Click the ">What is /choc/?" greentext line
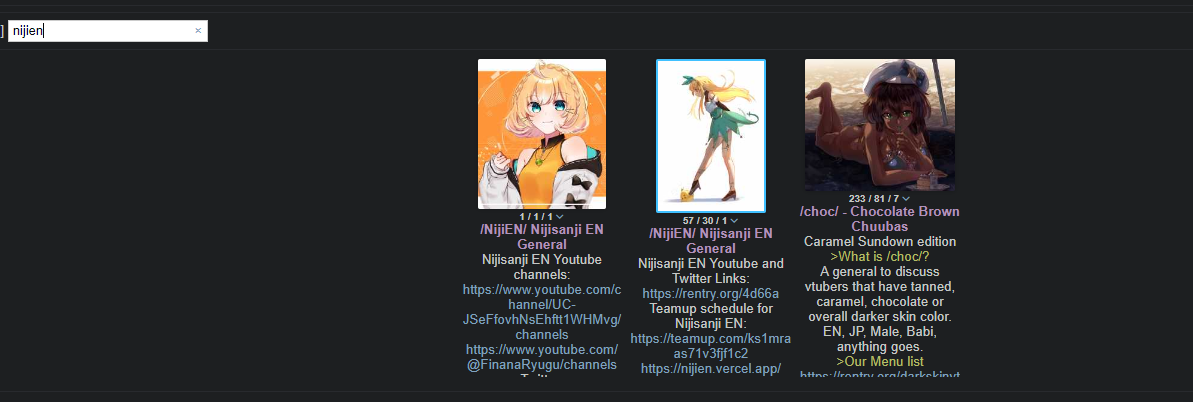 point(880,257)
